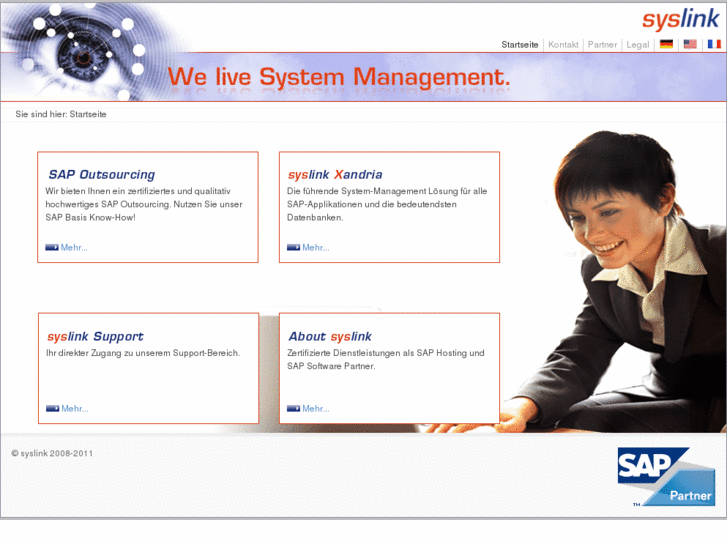Click the 'Wir bieten Ihnen ein zertifiziertes' description

tap(144, 204)
